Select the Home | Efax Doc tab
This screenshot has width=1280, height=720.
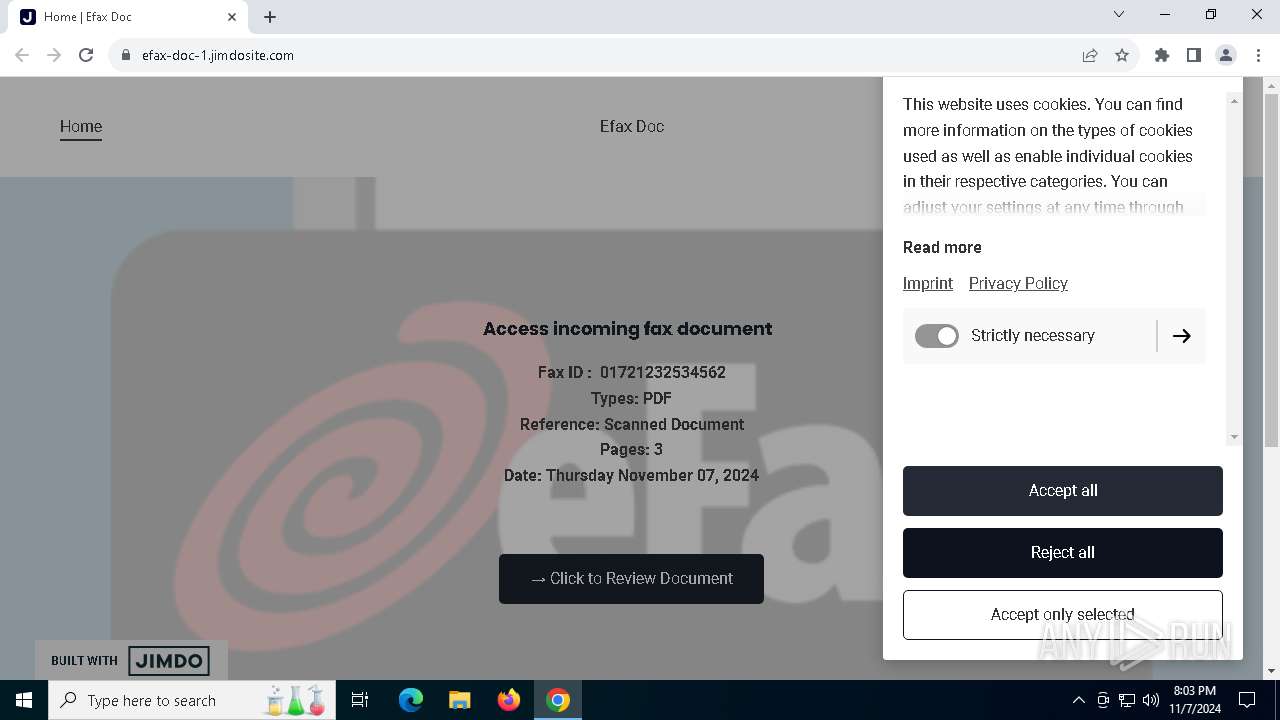click(130, 17)
